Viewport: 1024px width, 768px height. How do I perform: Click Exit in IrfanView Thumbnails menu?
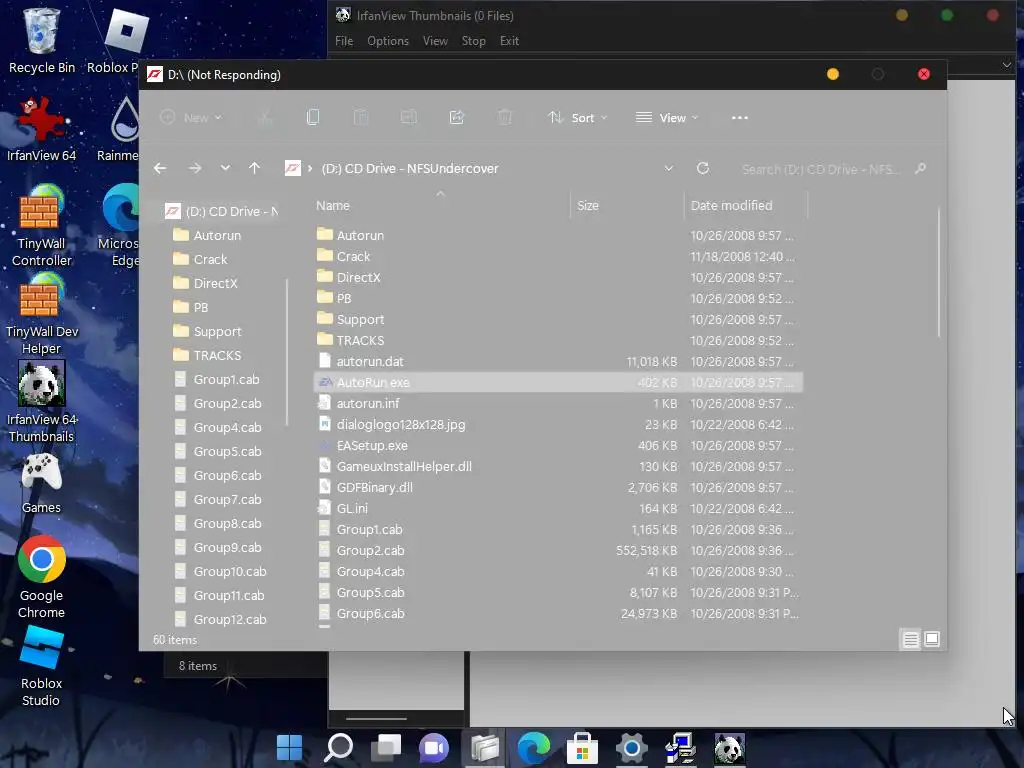(509, 40)
